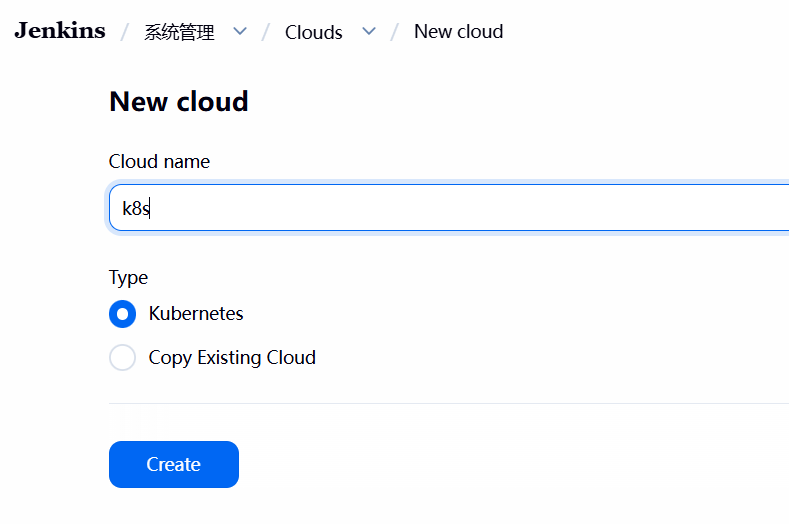Select the Copy Existing Cloud radio option
The width and height of the screenshot is (789, 524).
click(122, 357)
